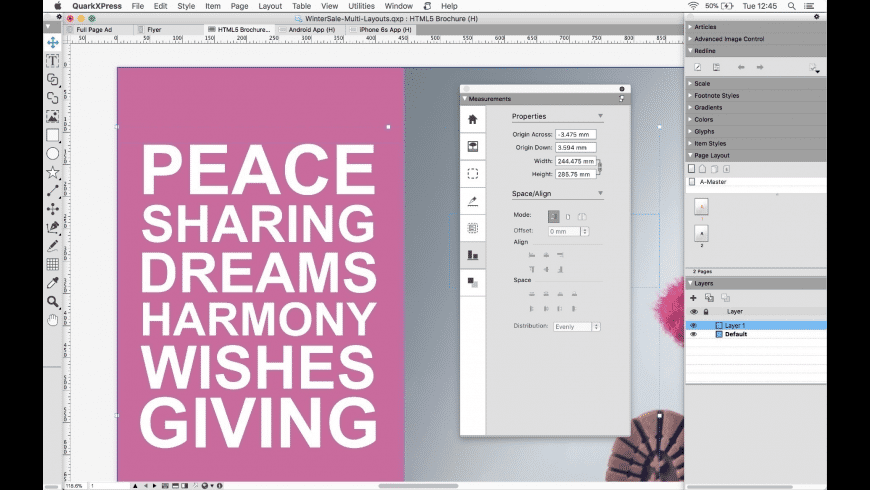Open the Apple menu
Screen dimensions: 870x490
(x=58, y=6)
